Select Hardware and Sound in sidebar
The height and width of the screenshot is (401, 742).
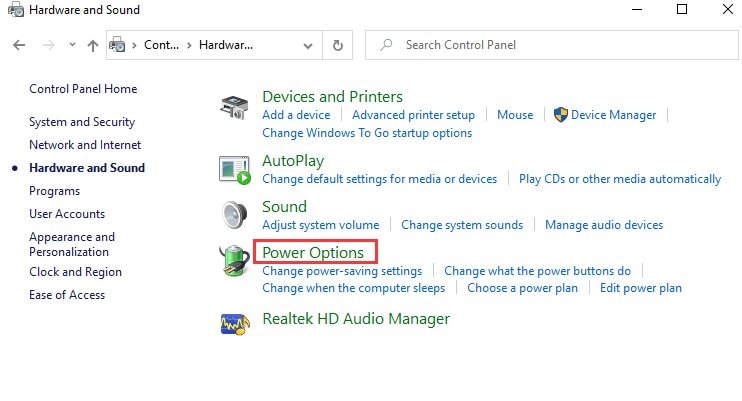click(87, 168)
